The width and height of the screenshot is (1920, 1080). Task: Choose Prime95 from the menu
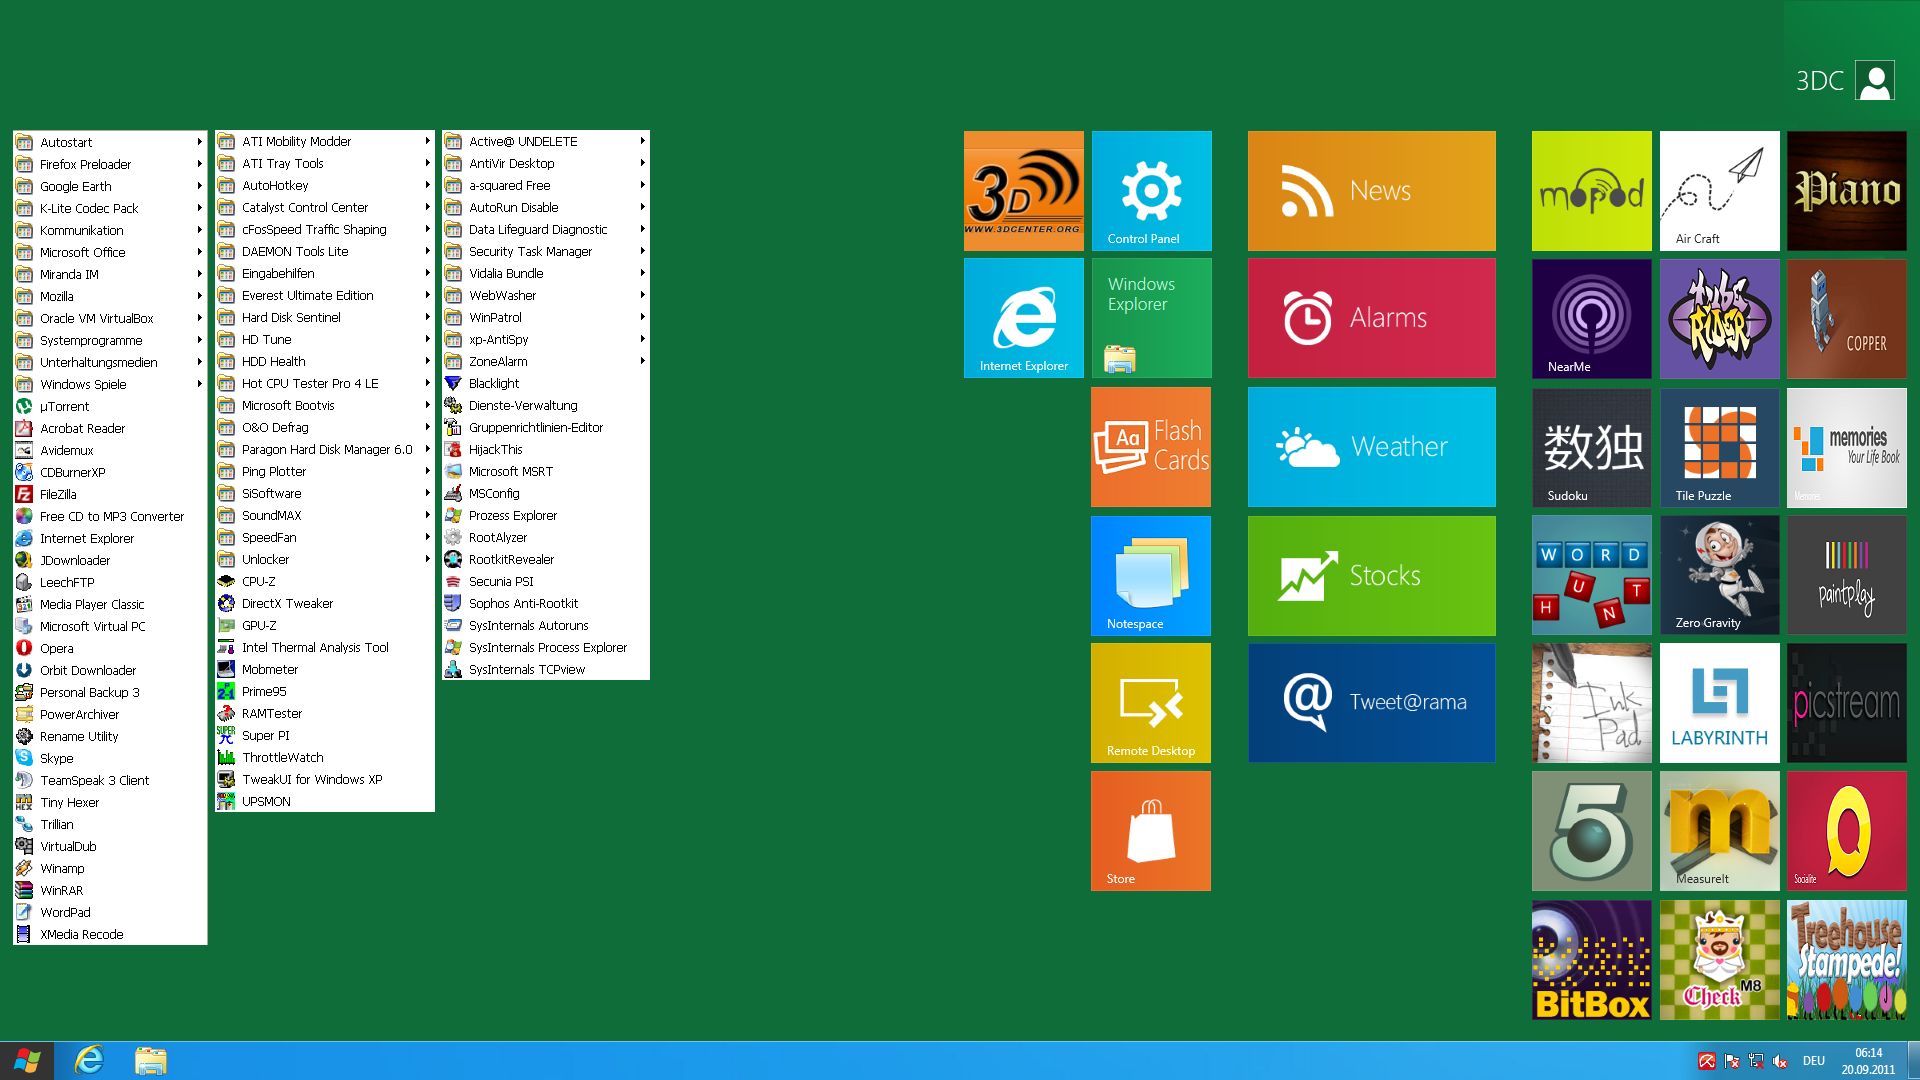pos(264,691)
